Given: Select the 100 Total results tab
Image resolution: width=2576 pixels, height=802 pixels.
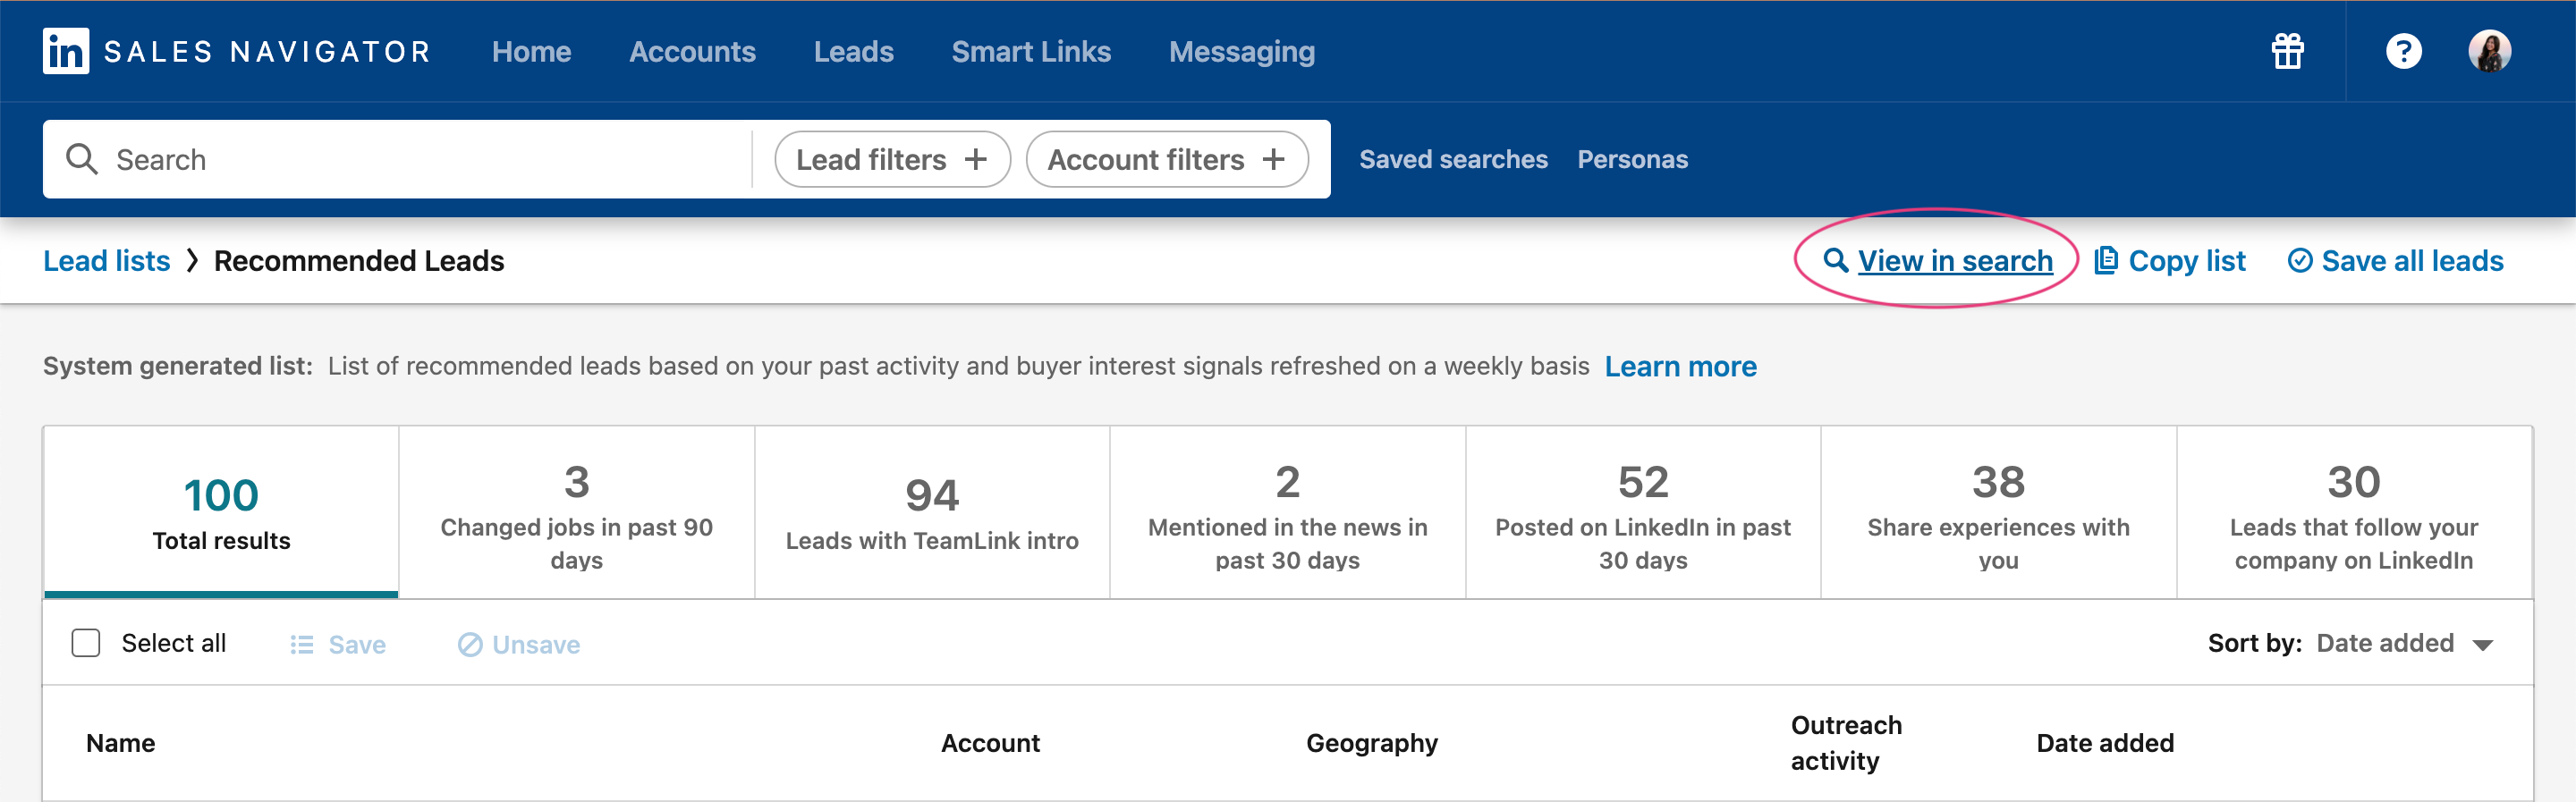Looking at the screenshot, I should coord(221,513).
